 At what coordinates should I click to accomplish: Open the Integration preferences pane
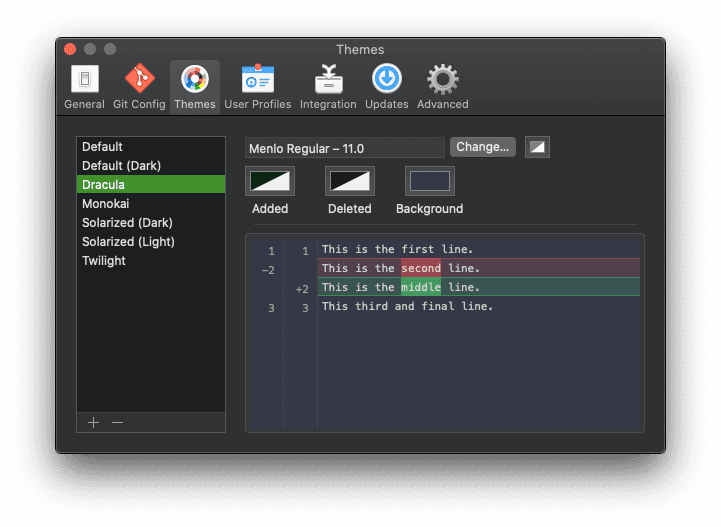(x=328, y=86)
